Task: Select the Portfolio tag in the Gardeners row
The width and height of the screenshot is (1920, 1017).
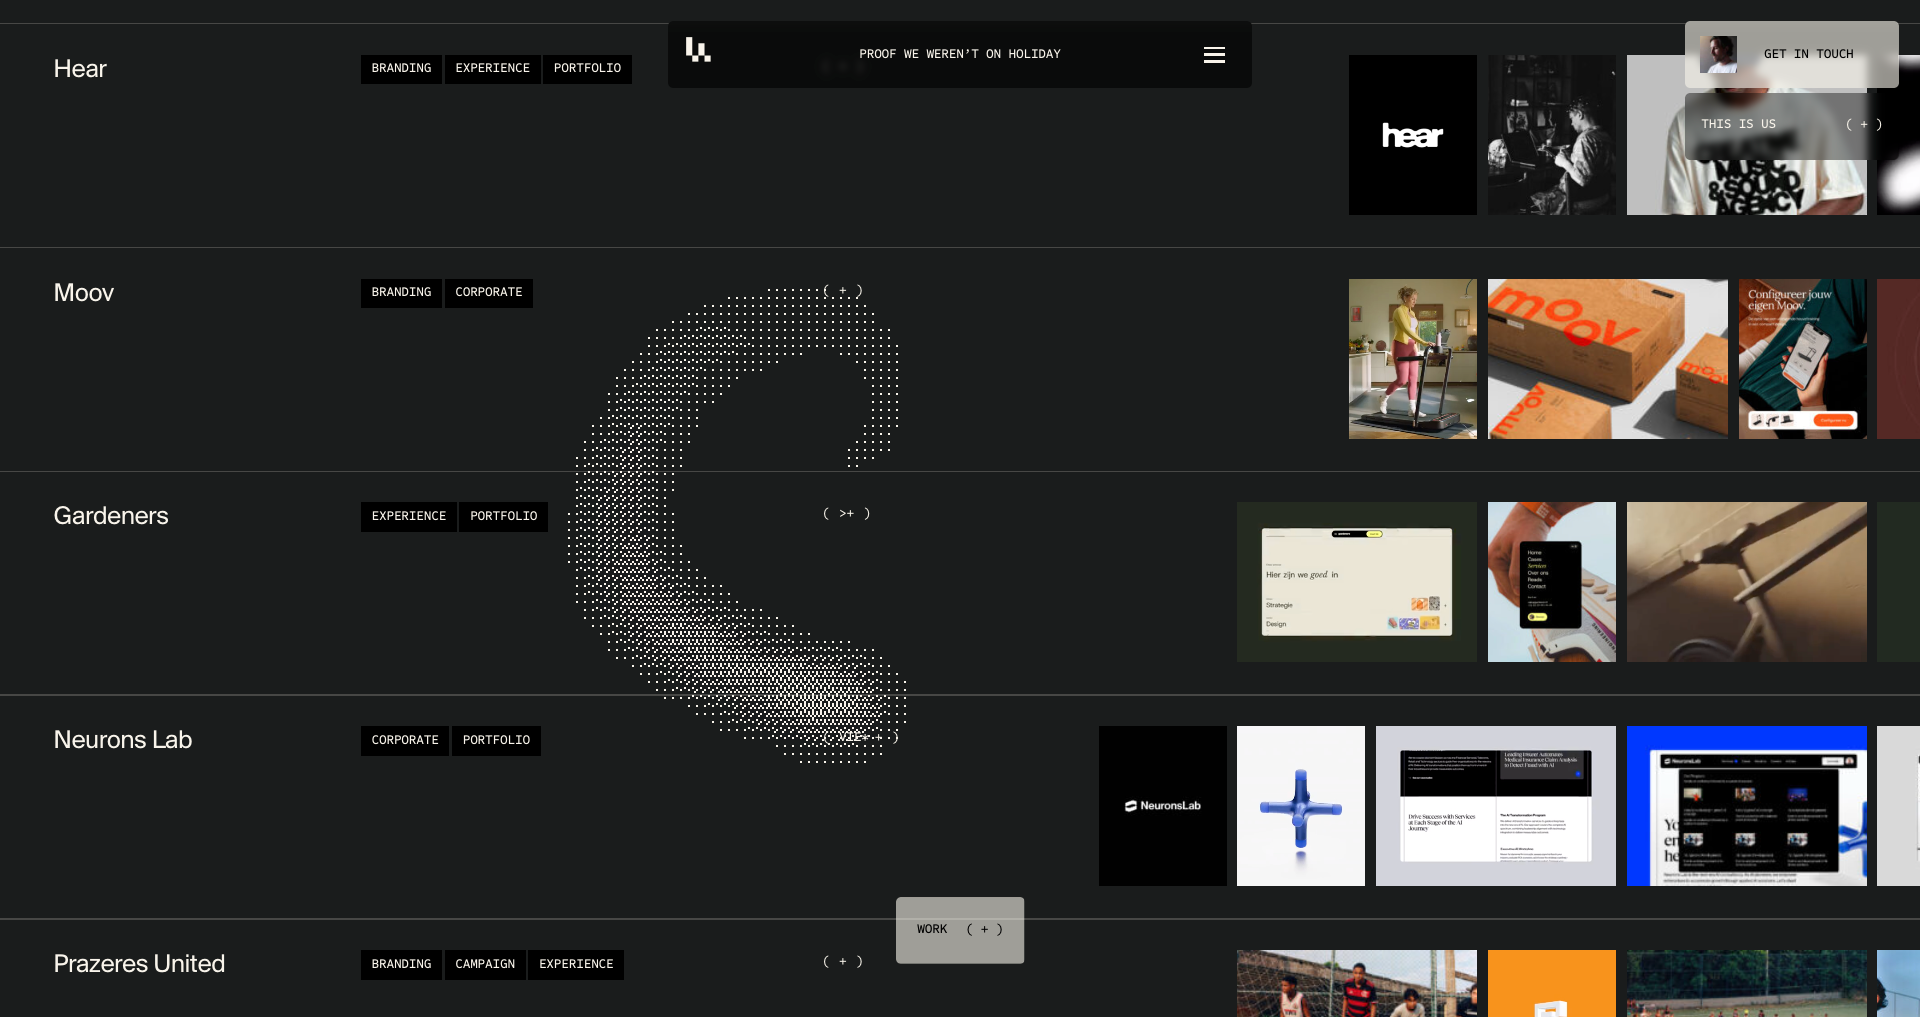Action: click(504, 517)
